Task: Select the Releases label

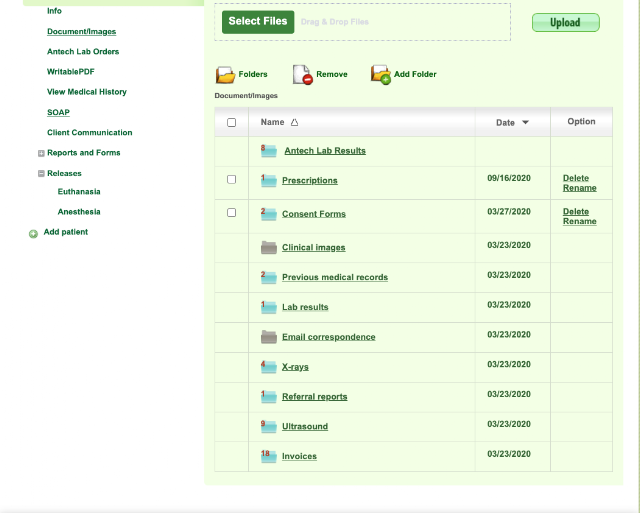Action: tap(64, 173)
